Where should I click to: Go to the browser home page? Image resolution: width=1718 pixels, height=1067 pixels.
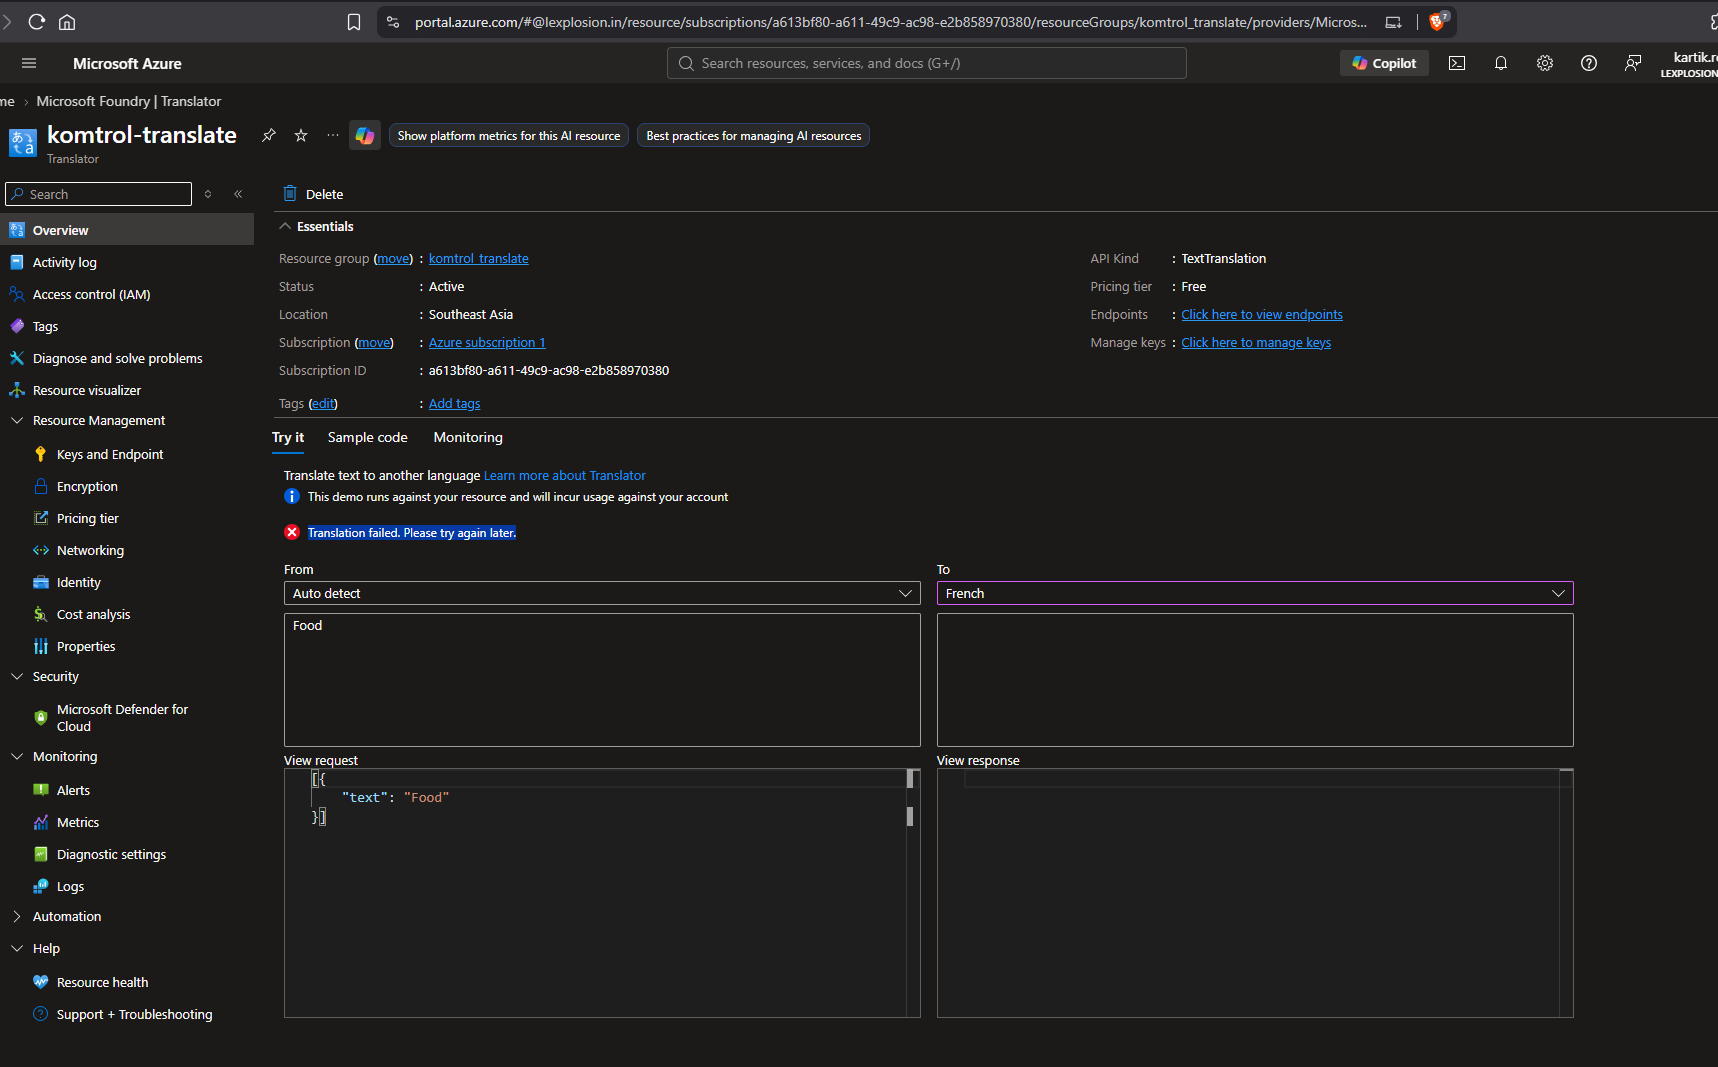[x=67, y=21]
